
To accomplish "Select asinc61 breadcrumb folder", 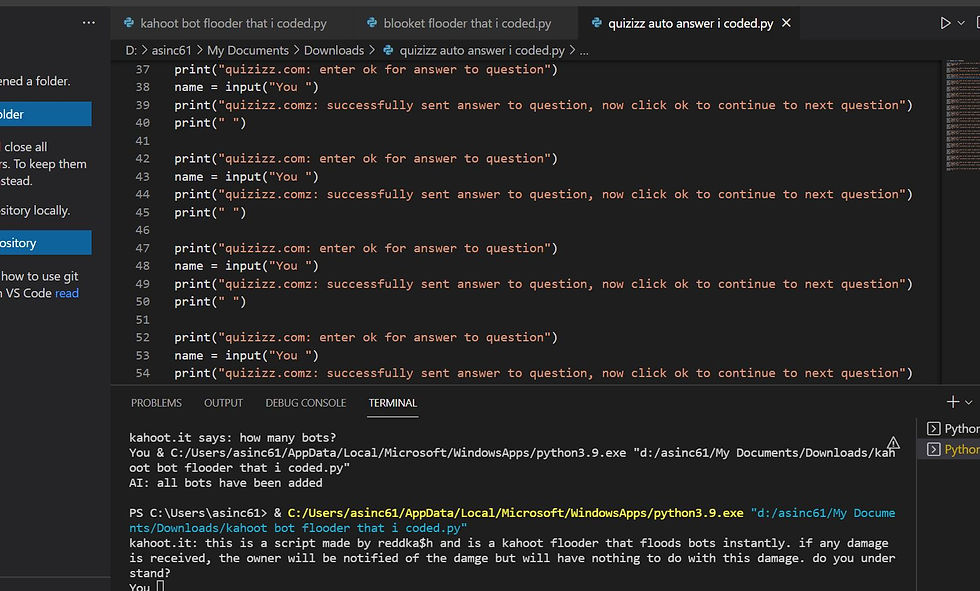I will (171, 51).
